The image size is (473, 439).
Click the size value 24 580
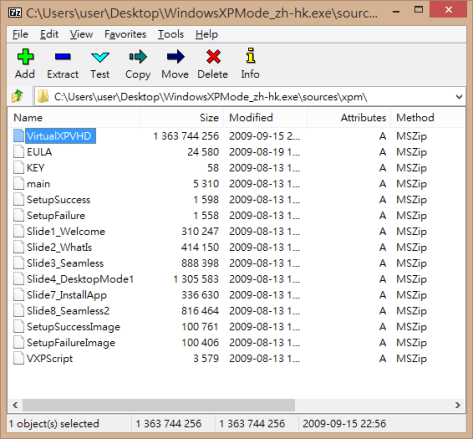(203, 152)
